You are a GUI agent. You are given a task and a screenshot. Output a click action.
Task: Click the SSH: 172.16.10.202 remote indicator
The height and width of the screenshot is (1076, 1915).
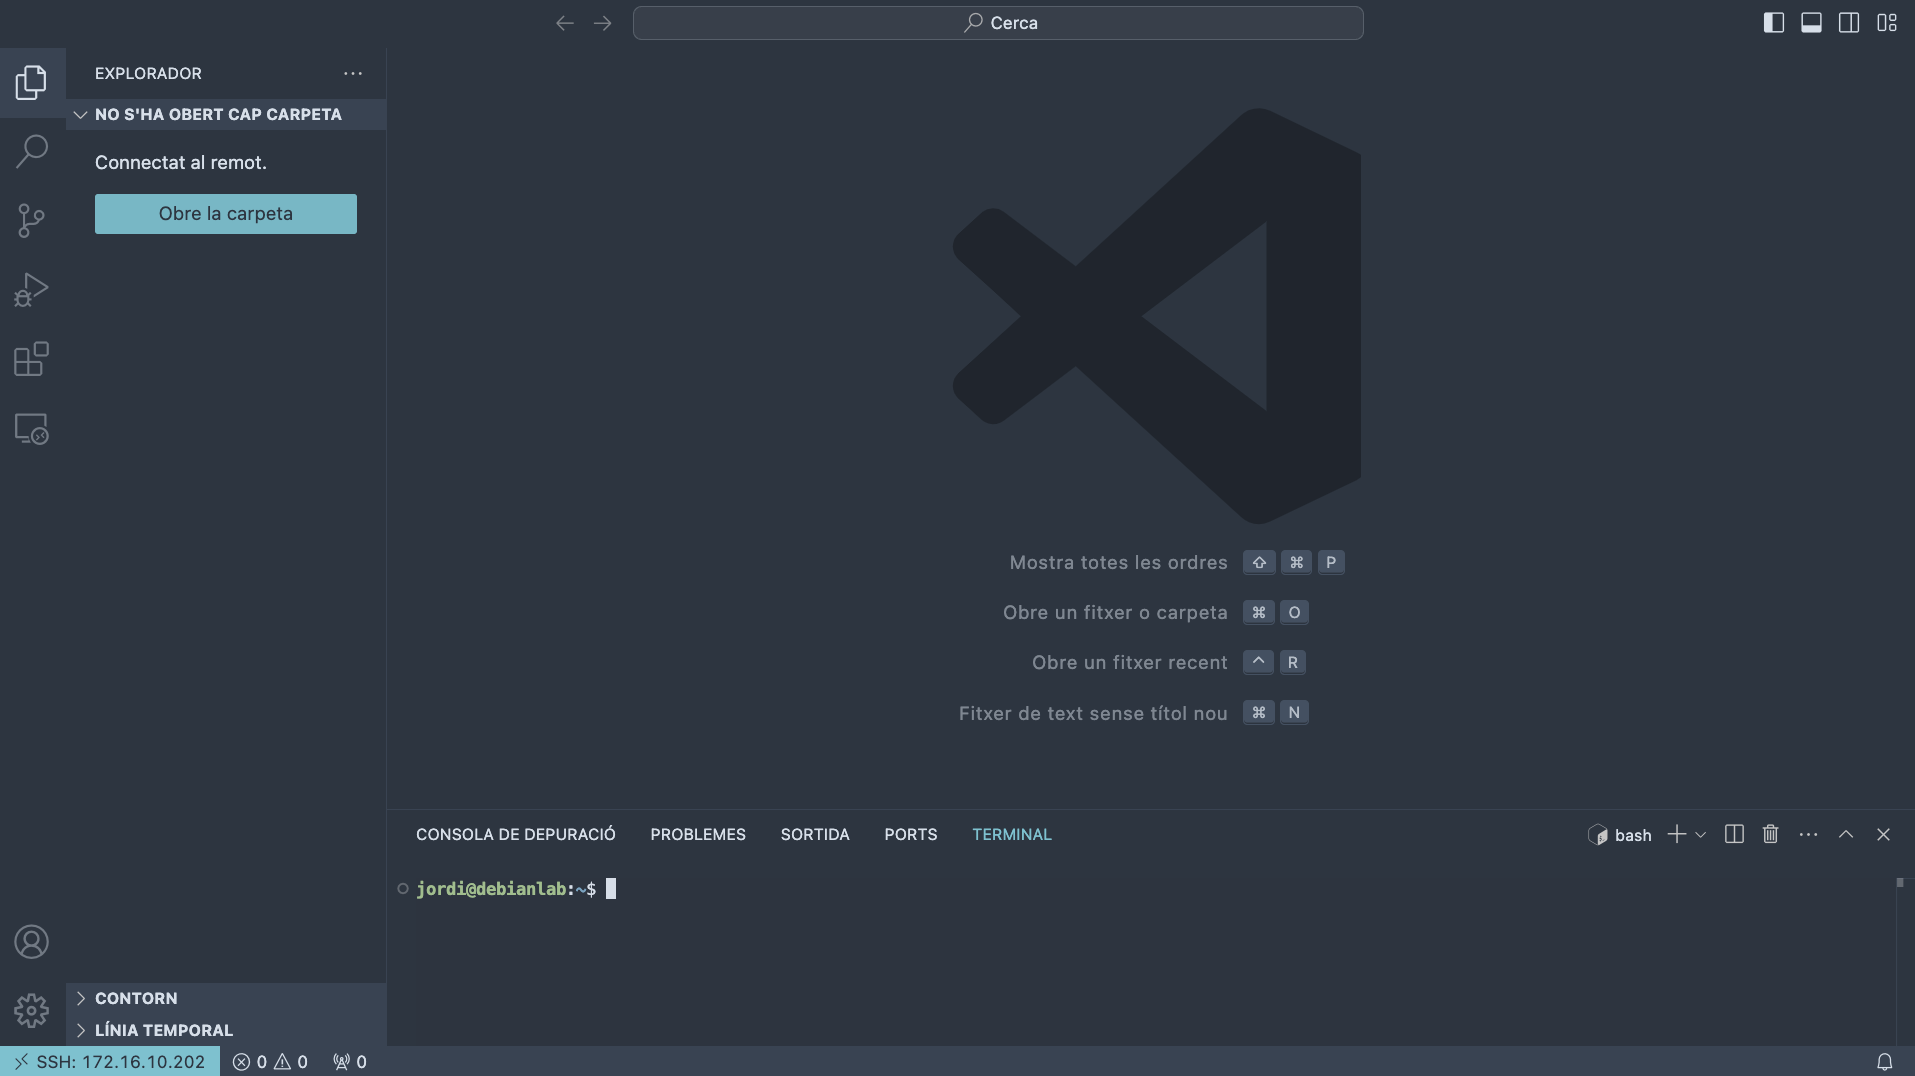coord(110,1062)
